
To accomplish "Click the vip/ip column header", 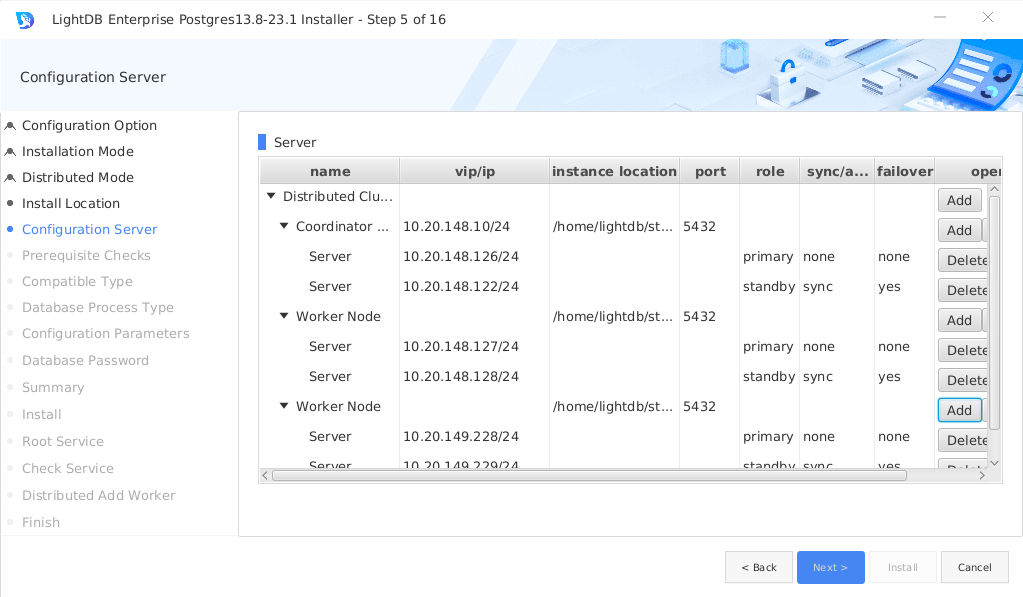I will pyautogui.click(x=474, y=171).
